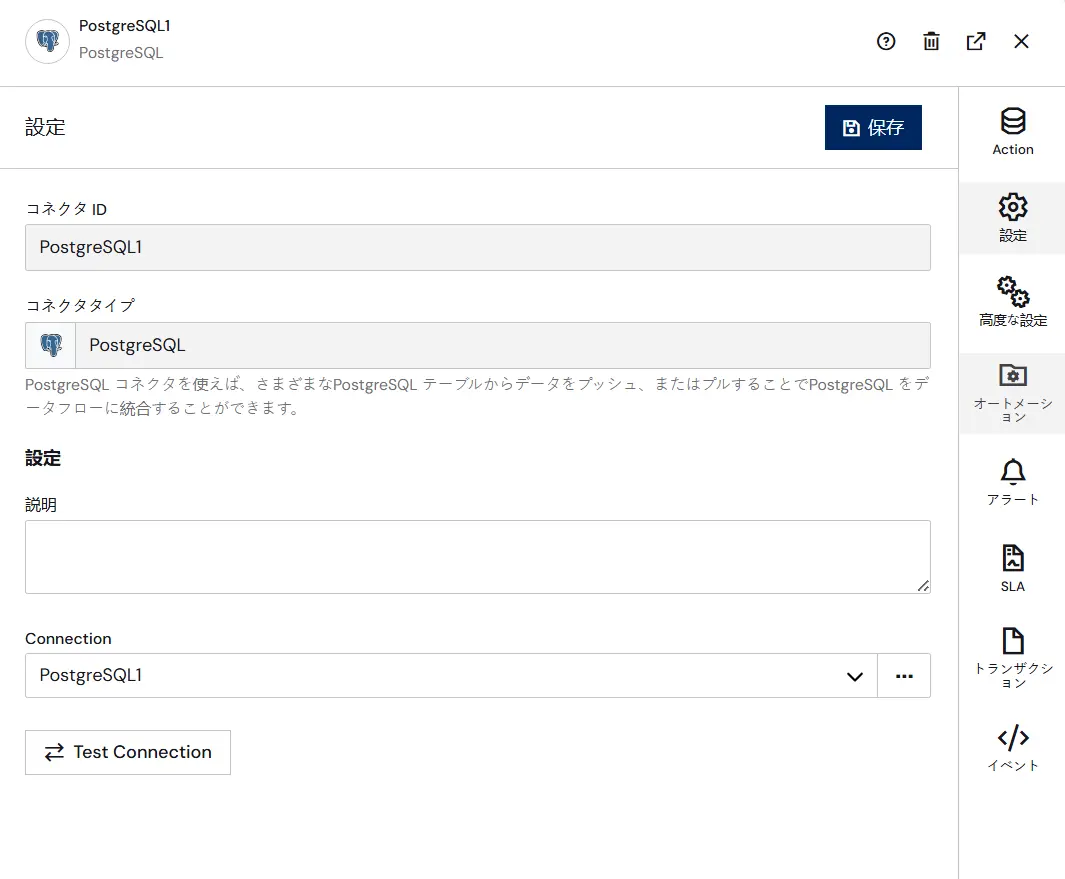Click the コネクタ ID input field
The height and width of the screenshot is (879, 1065).
click(477, 247)
